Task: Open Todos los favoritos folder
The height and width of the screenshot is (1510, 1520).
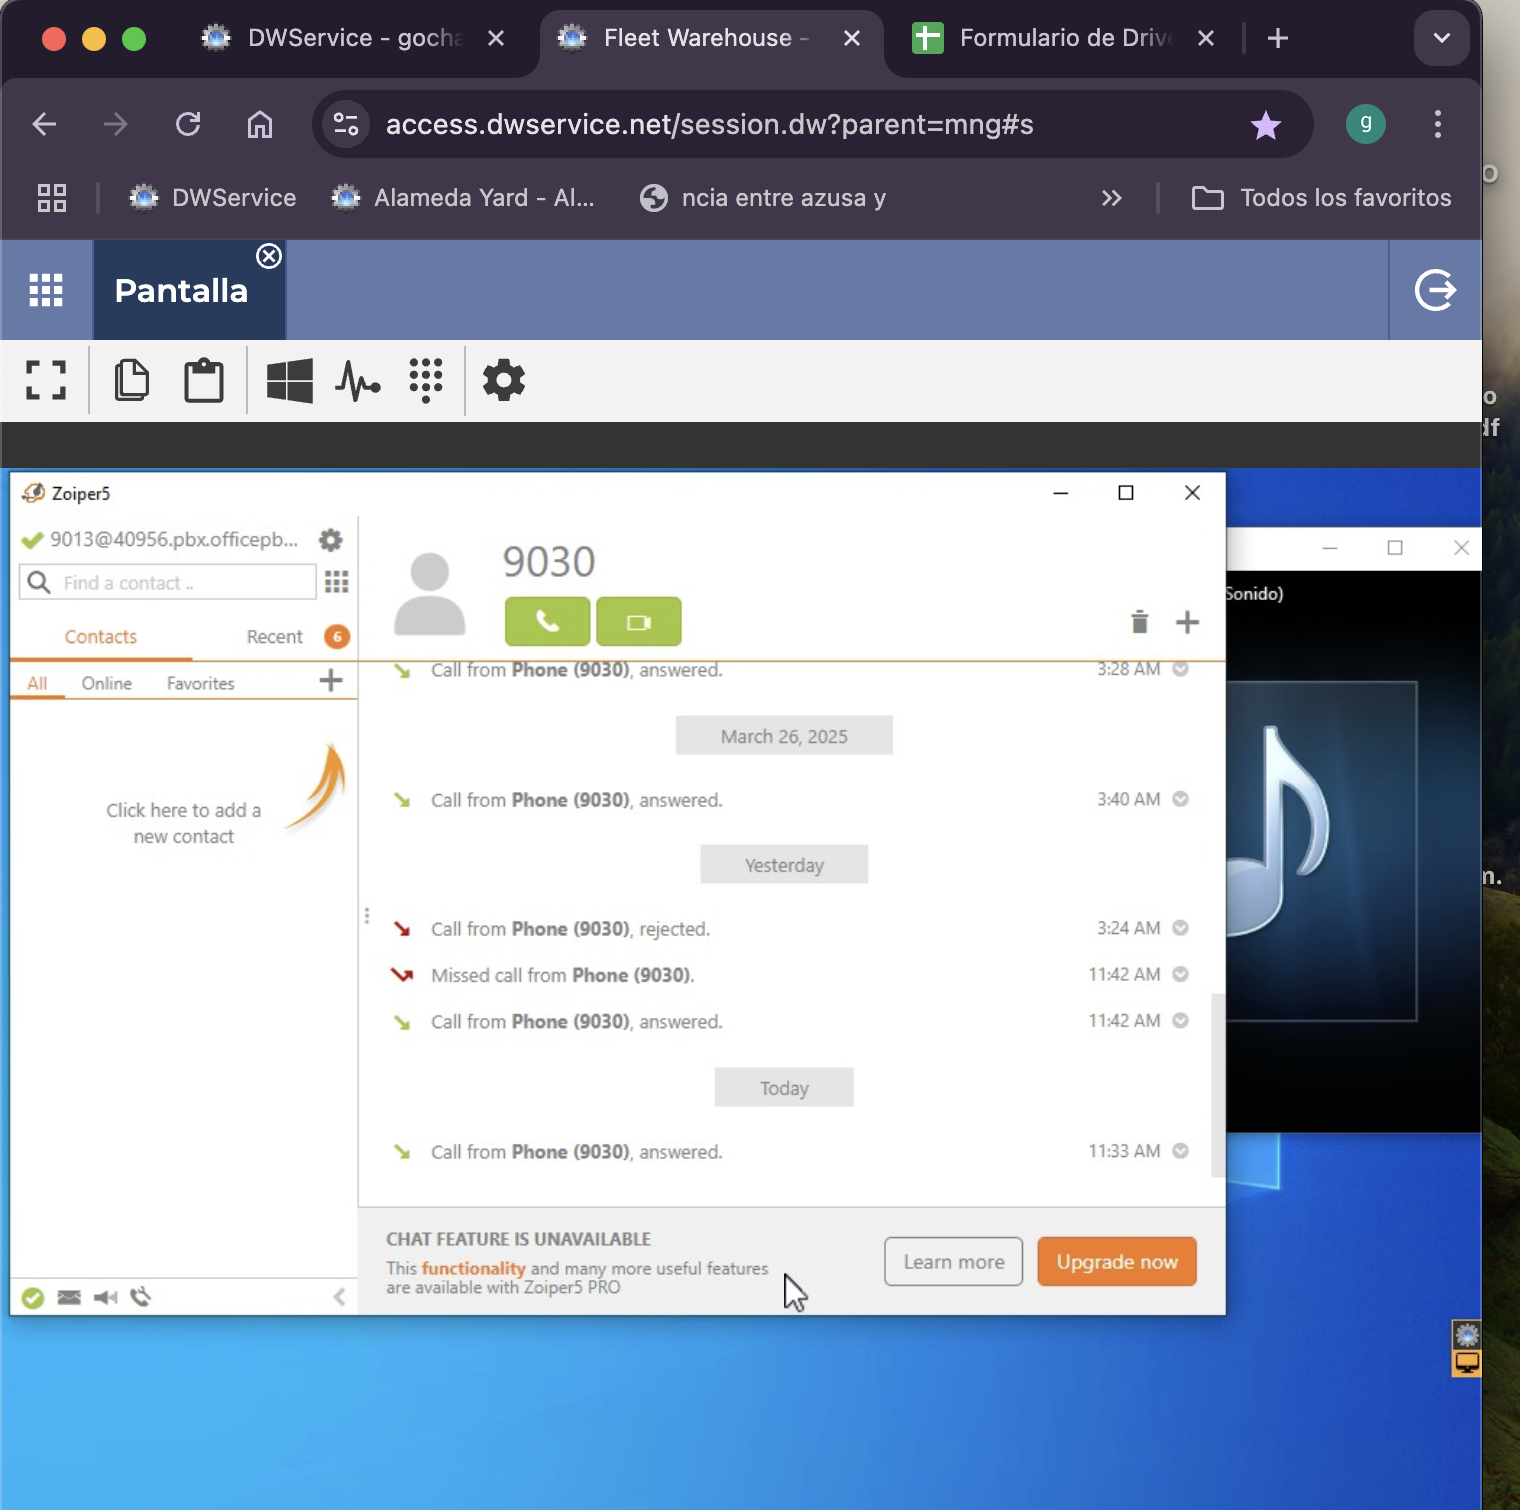Action: (1321, 198)
